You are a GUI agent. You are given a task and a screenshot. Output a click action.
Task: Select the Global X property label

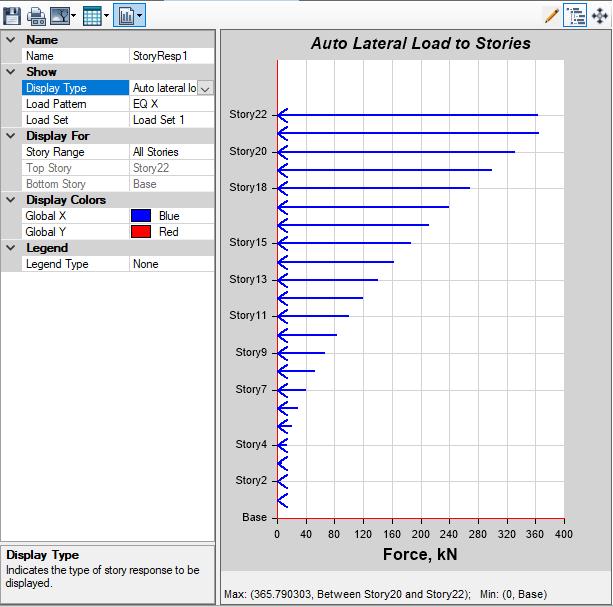point(45,216)
